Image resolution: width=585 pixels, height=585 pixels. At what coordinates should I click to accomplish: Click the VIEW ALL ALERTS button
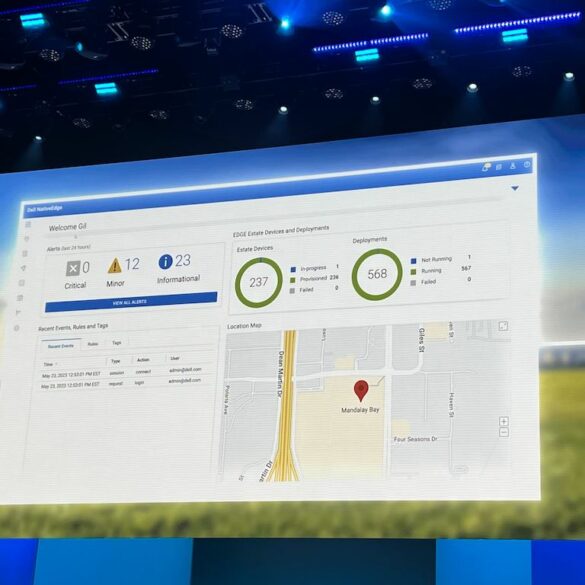pyautogui.click(x=131, y=302)
